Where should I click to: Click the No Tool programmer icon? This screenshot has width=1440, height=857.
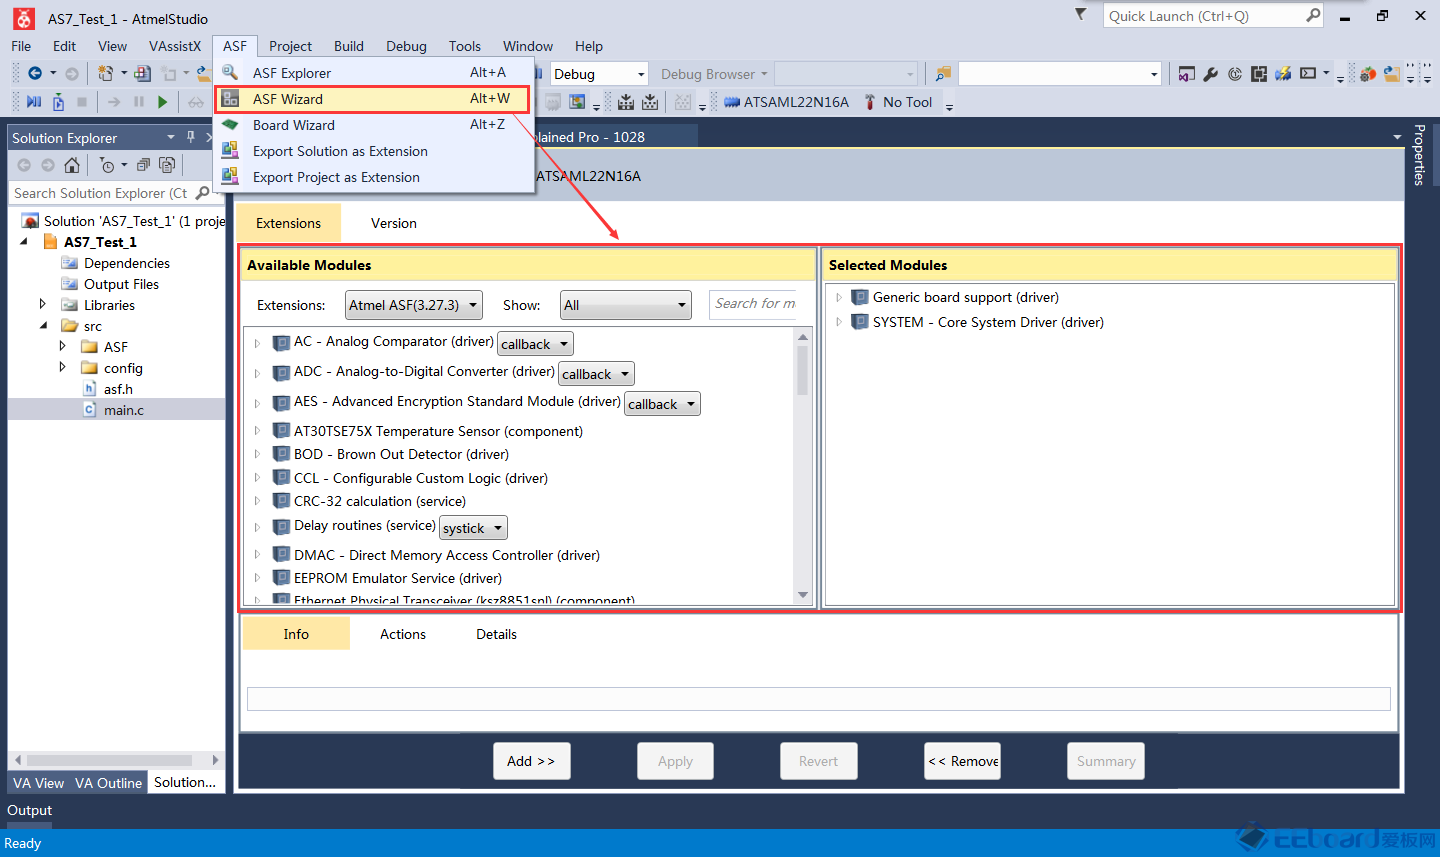(x=870, y=102)
